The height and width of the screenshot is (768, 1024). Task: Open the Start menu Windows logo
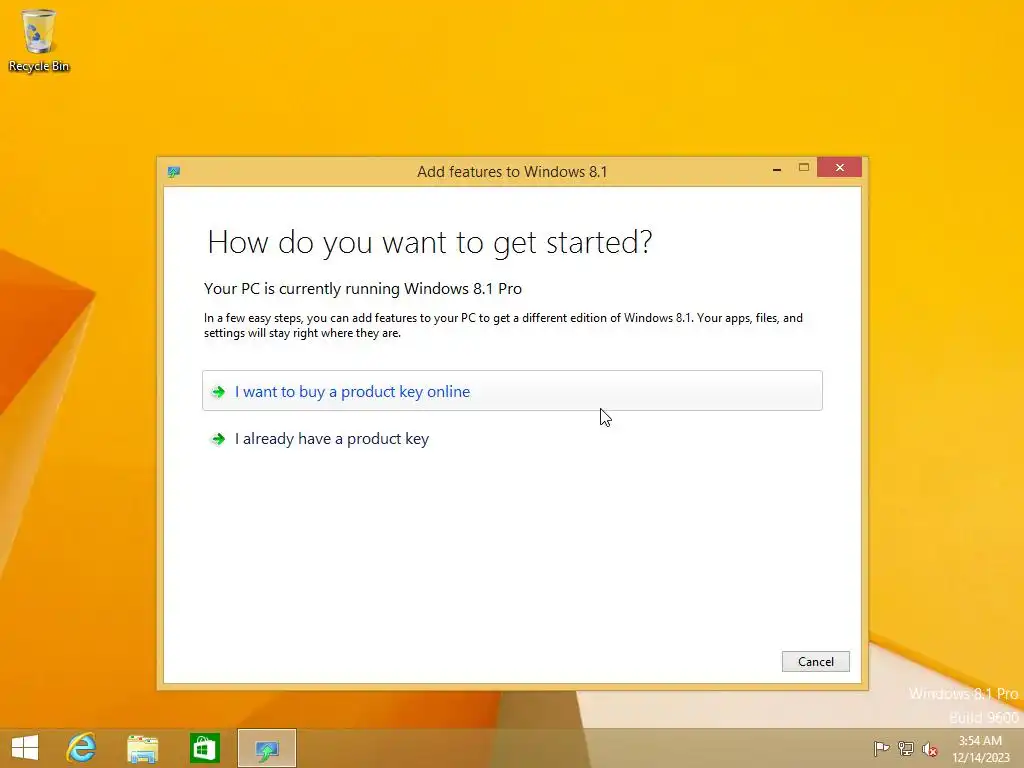(x=25, y=748)
